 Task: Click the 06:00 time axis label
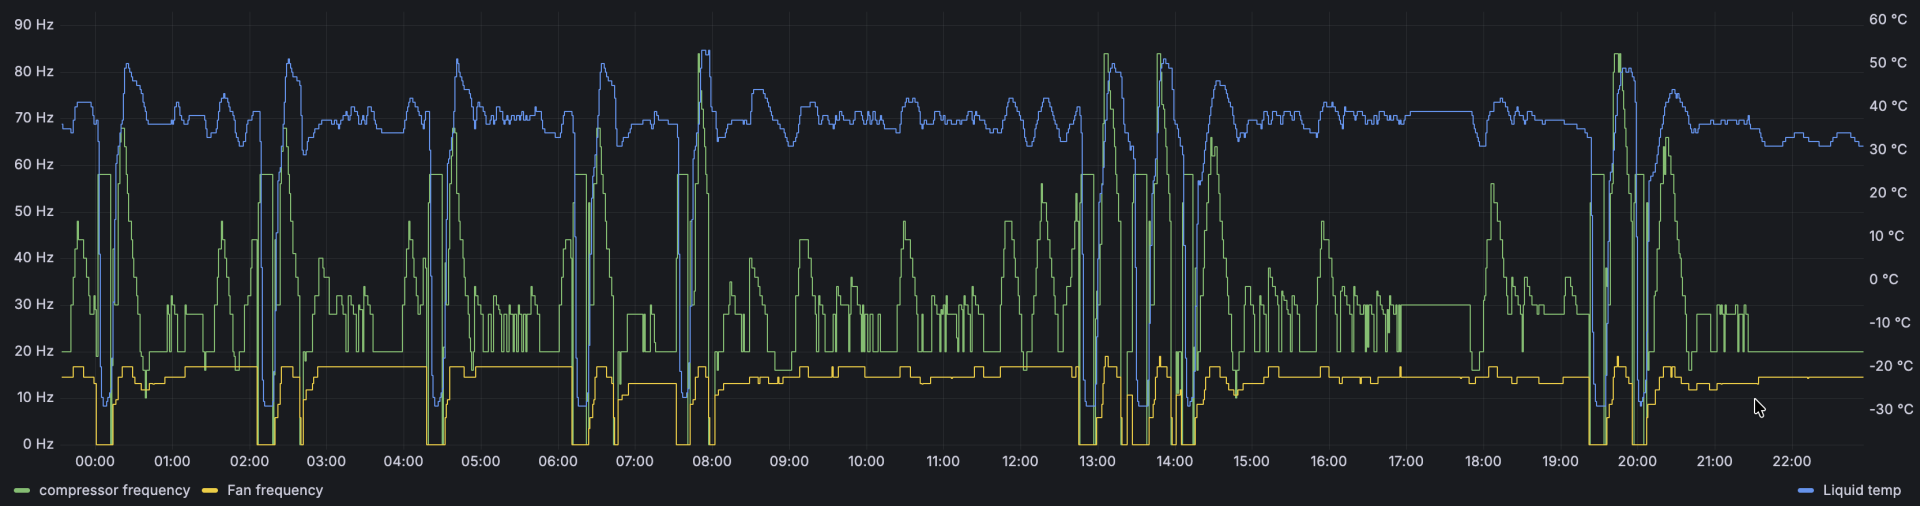(x=558, y=461)
